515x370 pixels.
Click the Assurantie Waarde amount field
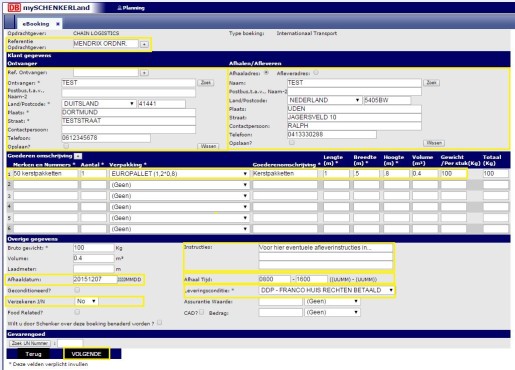pos(281,301)
